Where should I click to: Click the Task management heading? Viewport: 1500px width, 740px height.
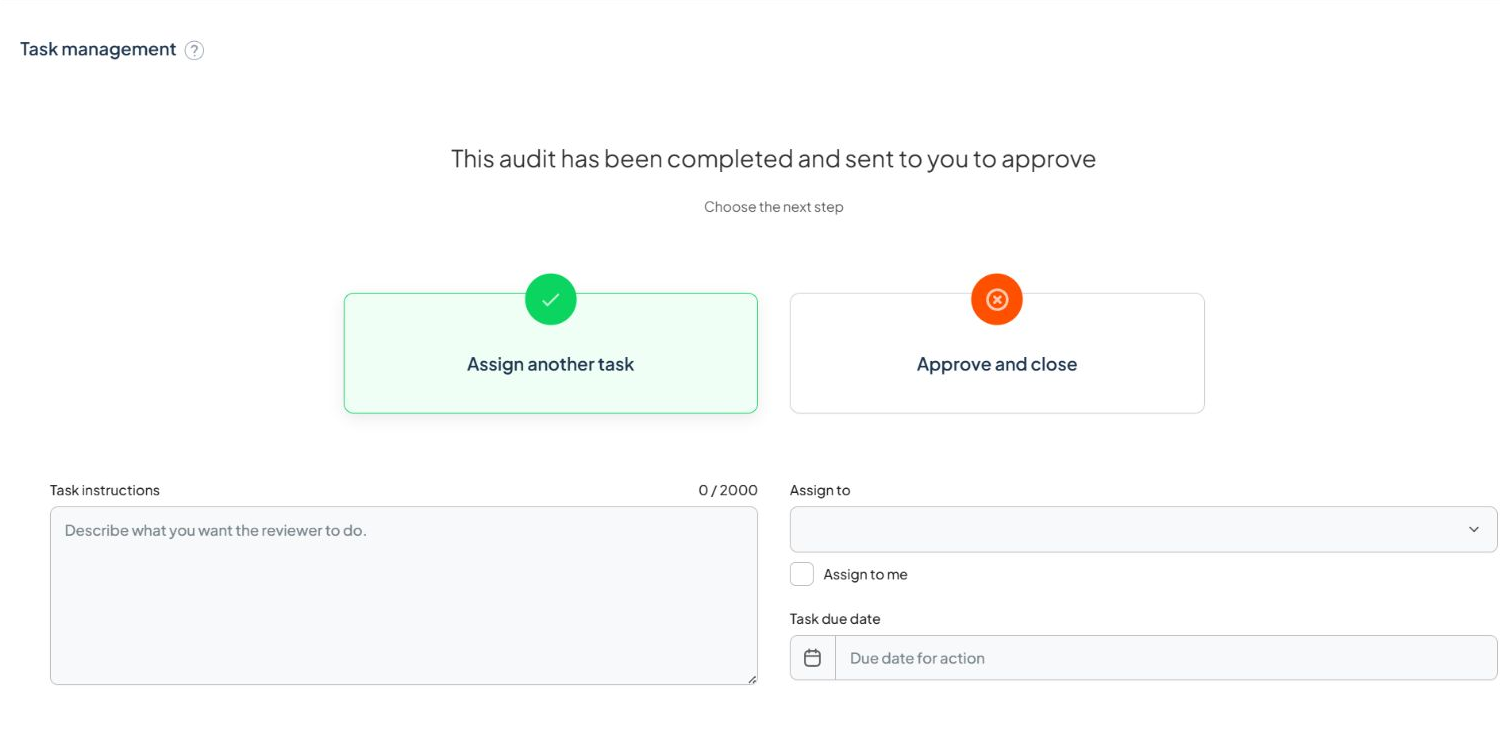pyautogui.click(x=98, y=49)
